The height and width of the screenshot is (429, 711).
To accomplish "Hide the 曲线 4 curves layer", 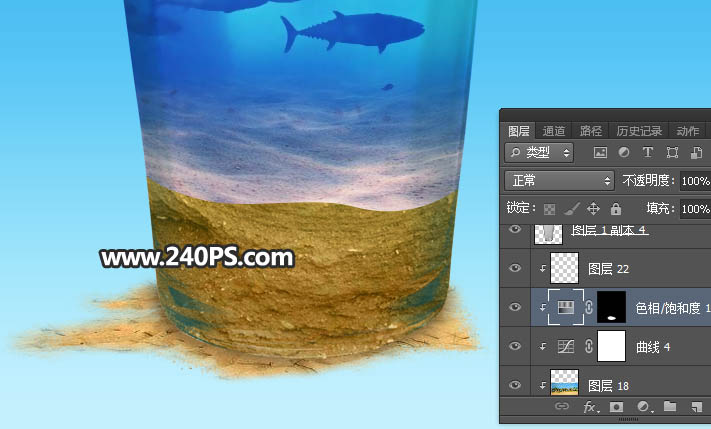I will [515, 346].
